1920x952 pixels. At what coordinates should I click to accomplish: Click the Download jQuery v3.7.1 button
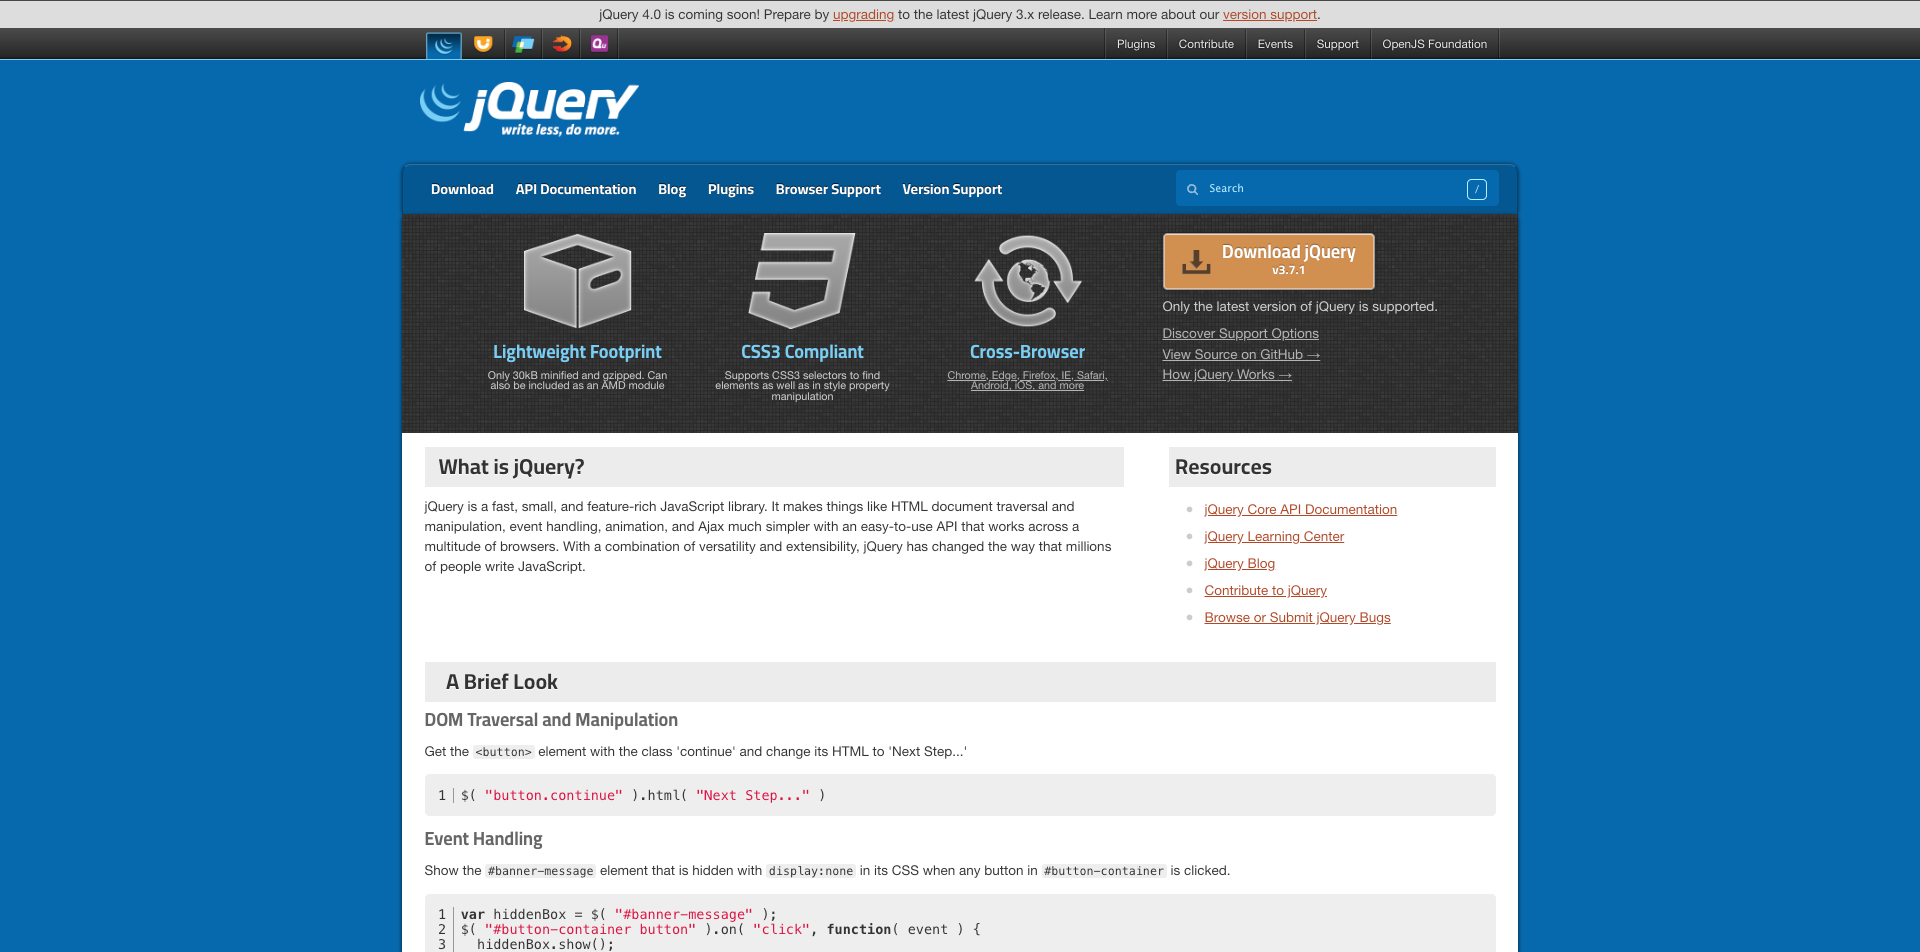[1268, 261]
